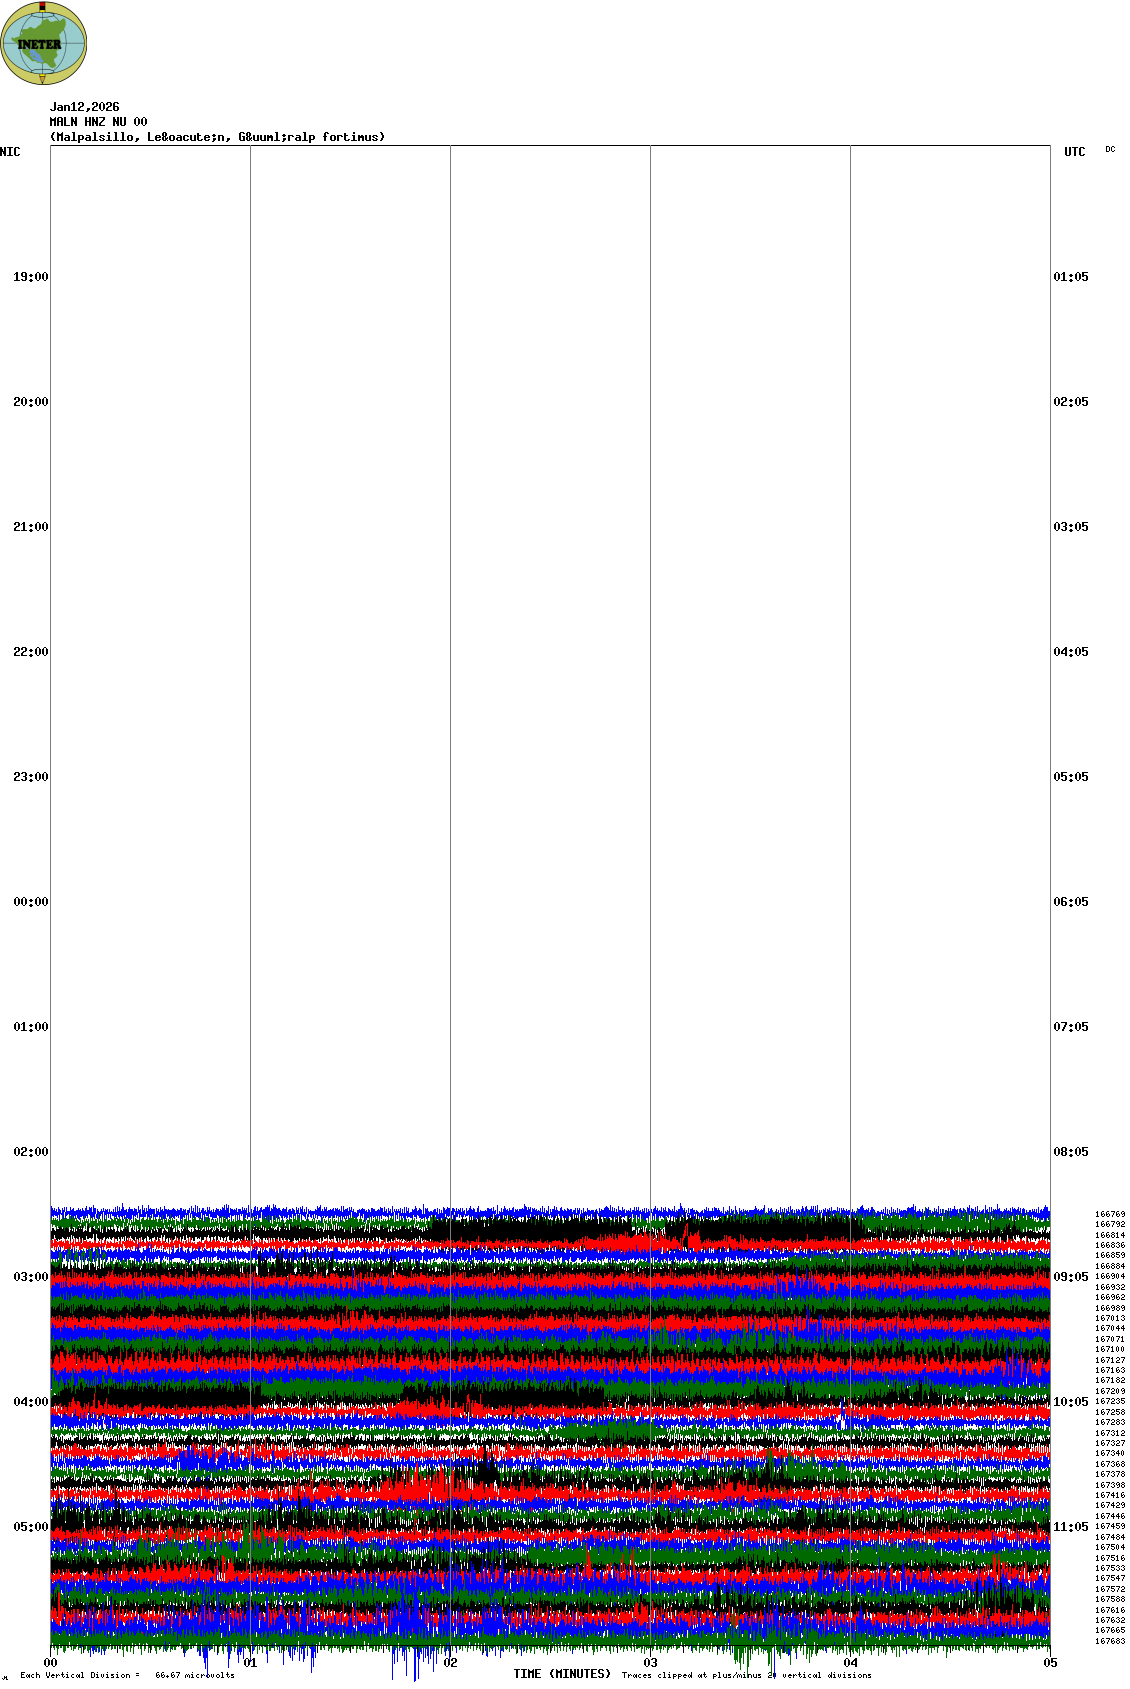
Task: Click the 01:05 UTC time marker
Action: (x=1071, y=277)
